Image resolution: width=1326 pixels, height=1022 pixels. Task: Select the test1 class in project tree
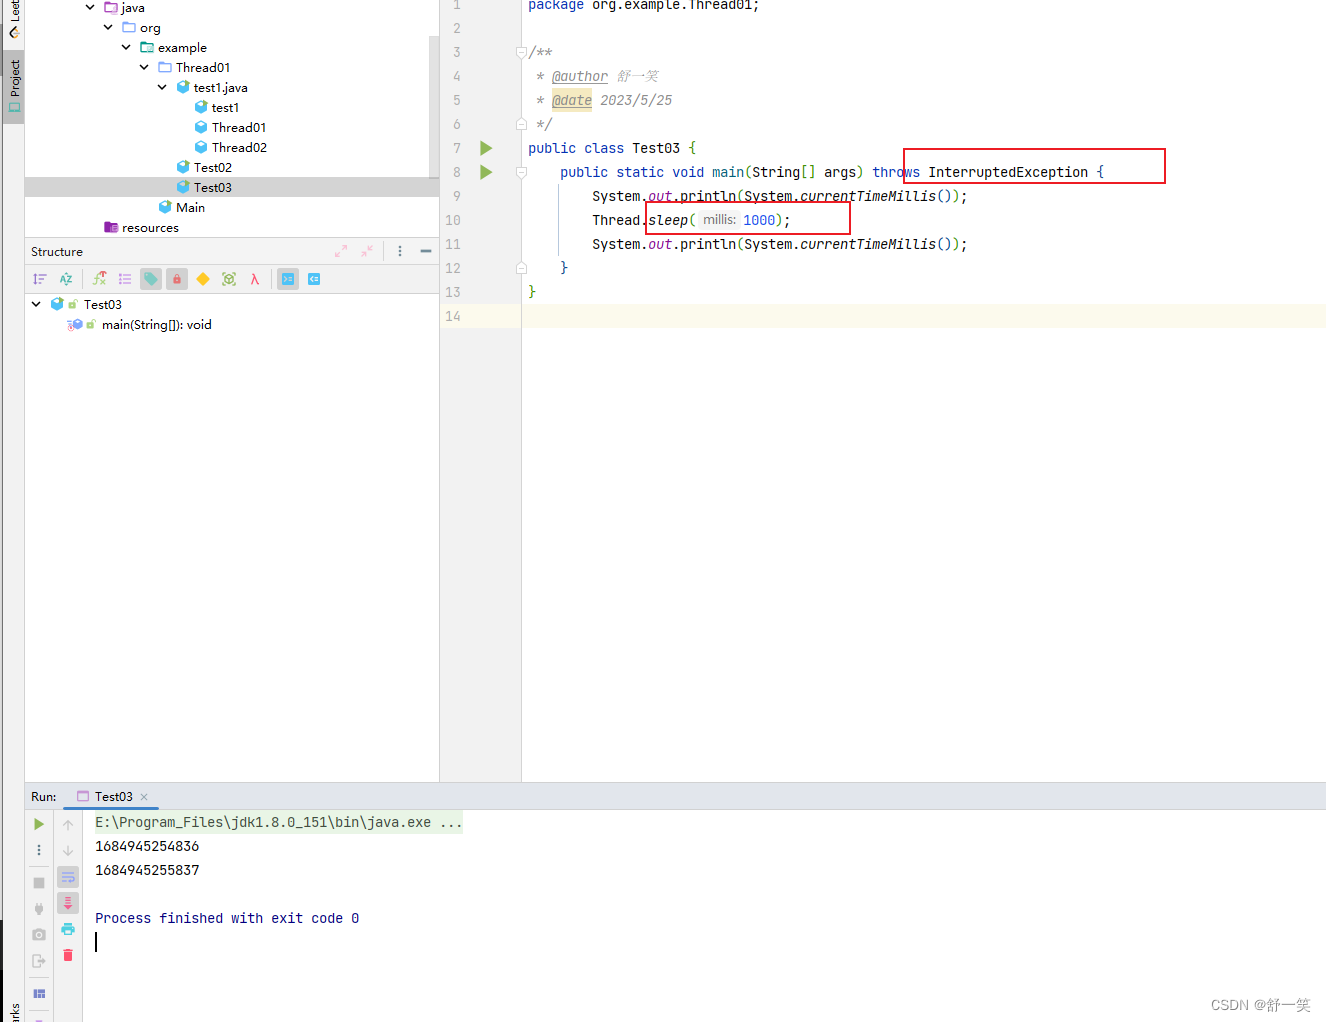pyautogui.click(x=225, y=107)
